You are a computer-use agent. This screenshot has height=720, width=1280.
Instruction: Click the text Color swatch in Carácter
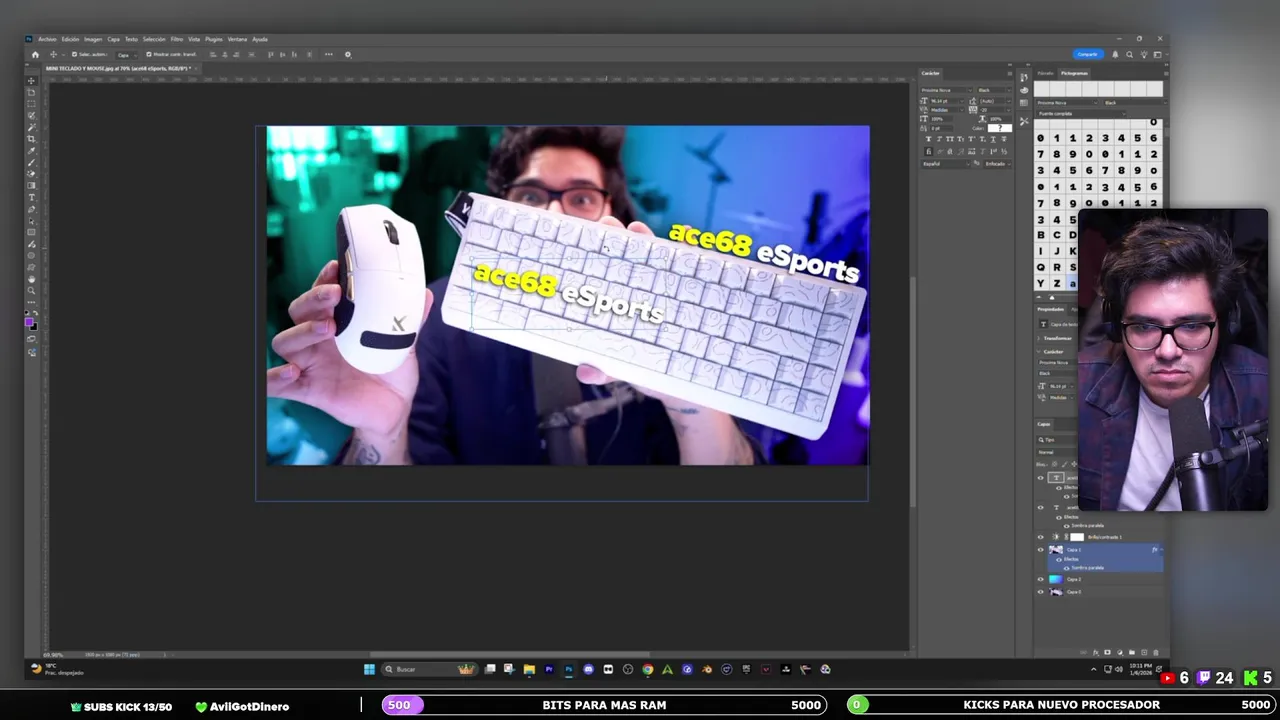pyautogui.click(x=1000, y=128)
